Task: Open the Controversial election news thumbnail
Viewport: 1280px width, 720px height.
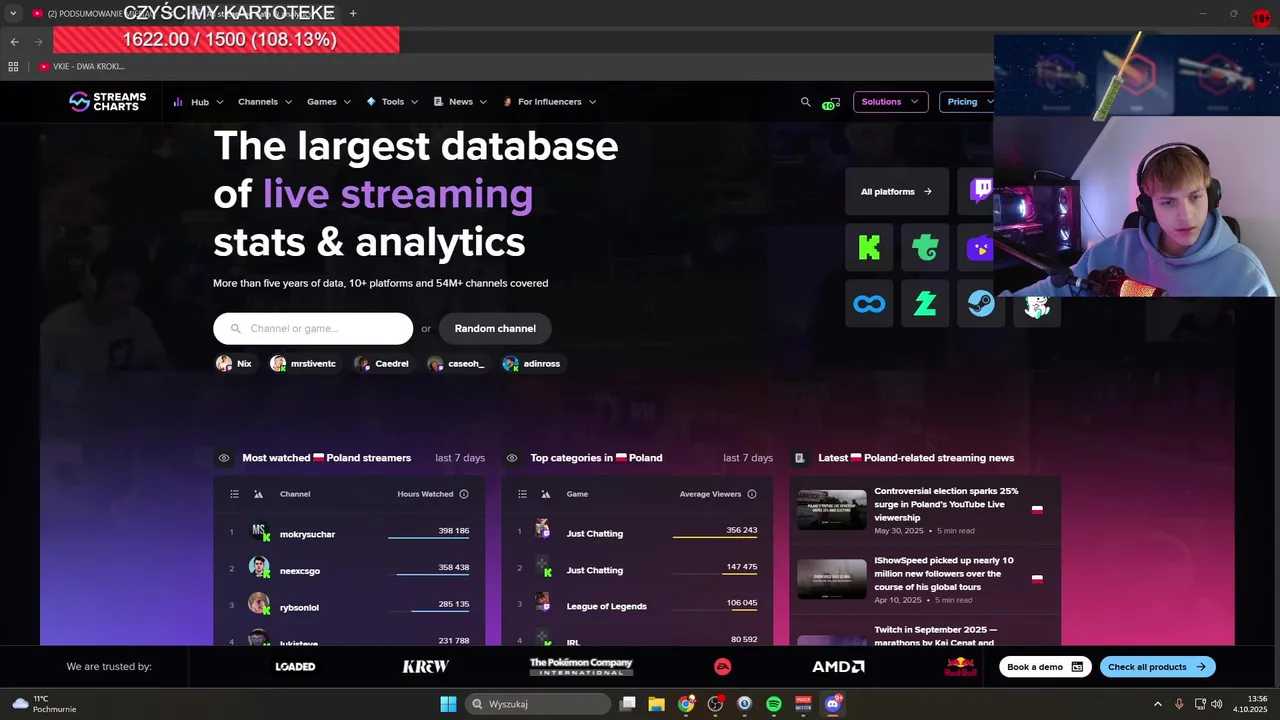Action: (x=832, y=509)
